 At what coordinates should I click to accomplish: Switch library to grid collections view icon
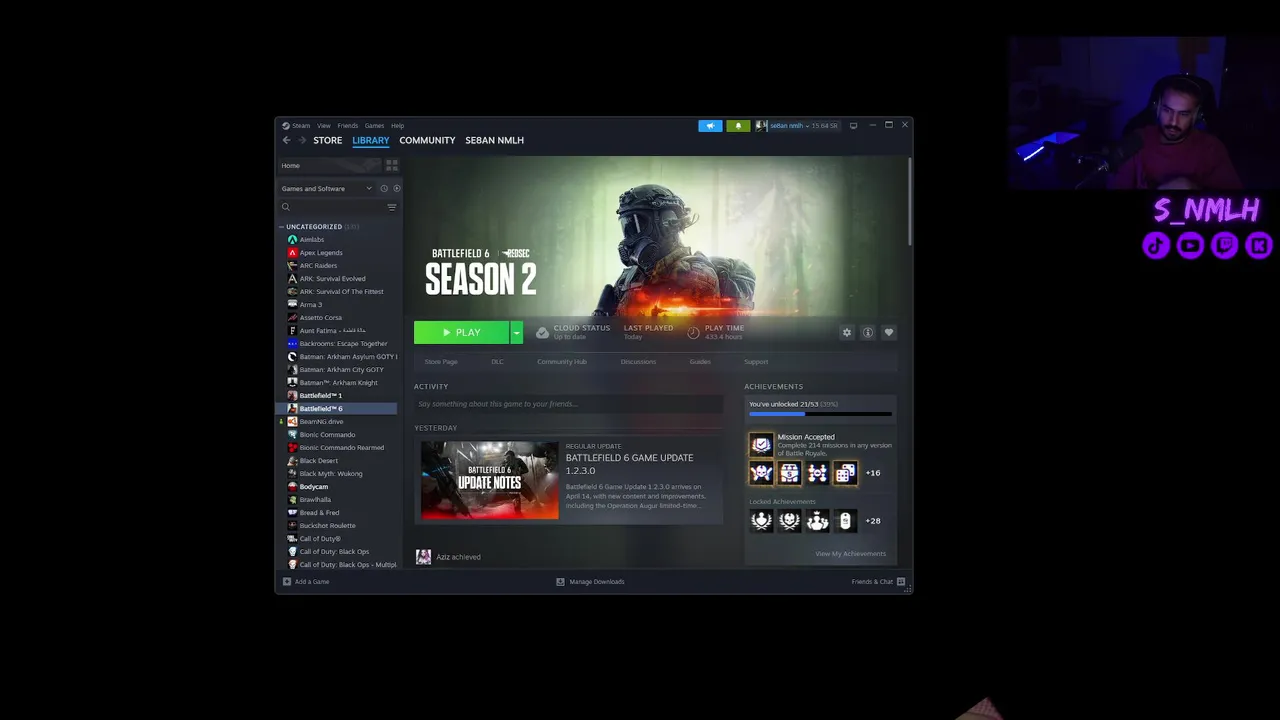(x=392, y=165)
